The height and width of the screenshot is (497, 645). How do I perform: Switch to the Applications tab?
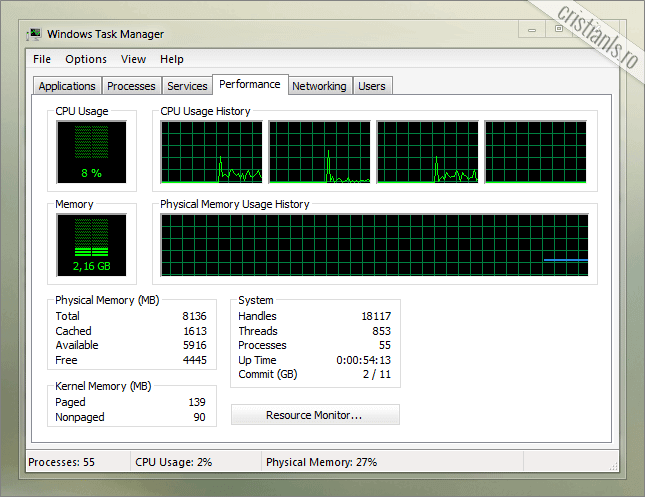tap(67, 86)
